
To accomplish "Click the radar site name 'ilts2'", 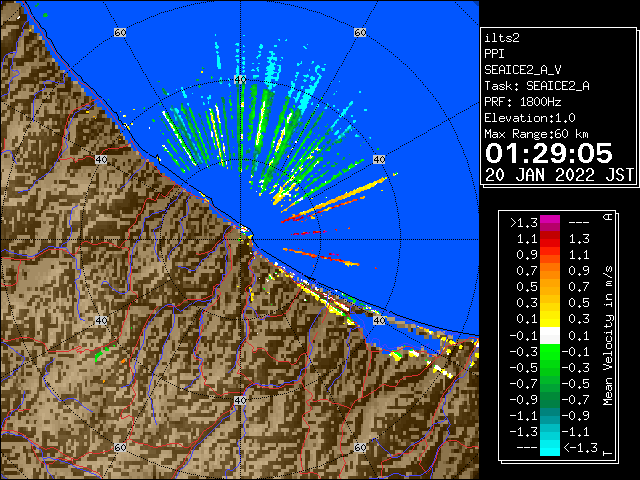I will 502,38.
